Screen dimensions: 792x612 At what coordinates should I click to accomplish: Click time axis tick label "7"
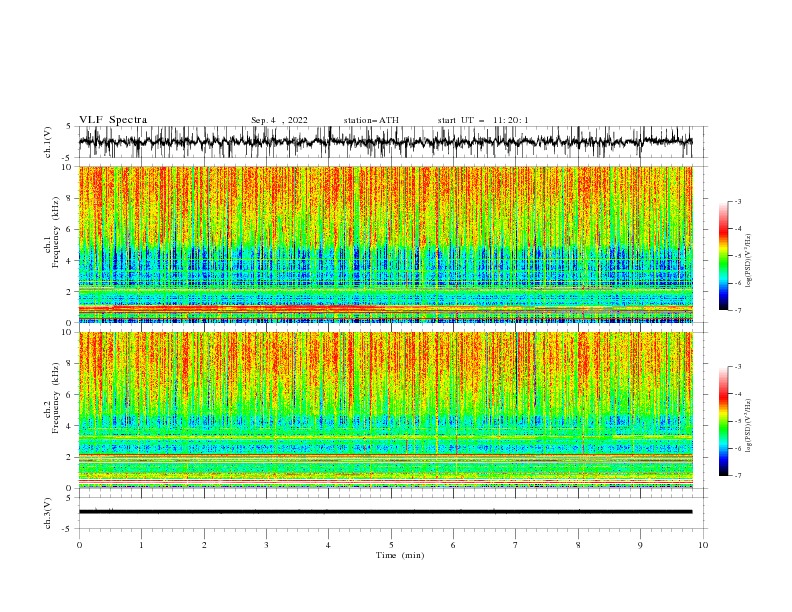point(516,545)
